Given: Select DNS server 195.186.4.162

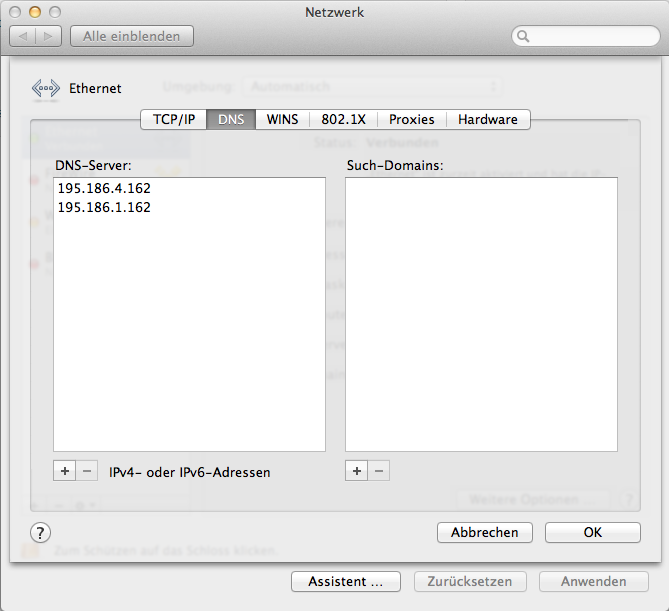Looking at the screenshot, I should click(189, 188).
